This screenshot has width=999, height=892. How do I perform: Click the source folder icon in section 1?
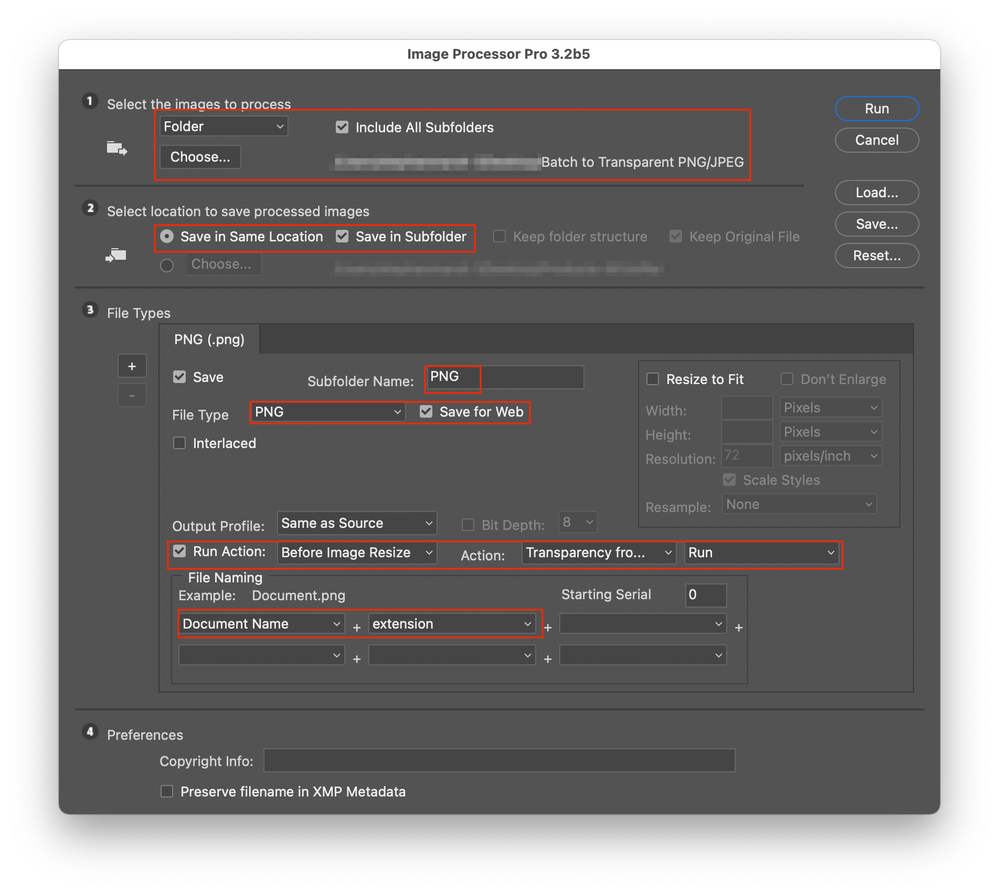tap(117, 148)
